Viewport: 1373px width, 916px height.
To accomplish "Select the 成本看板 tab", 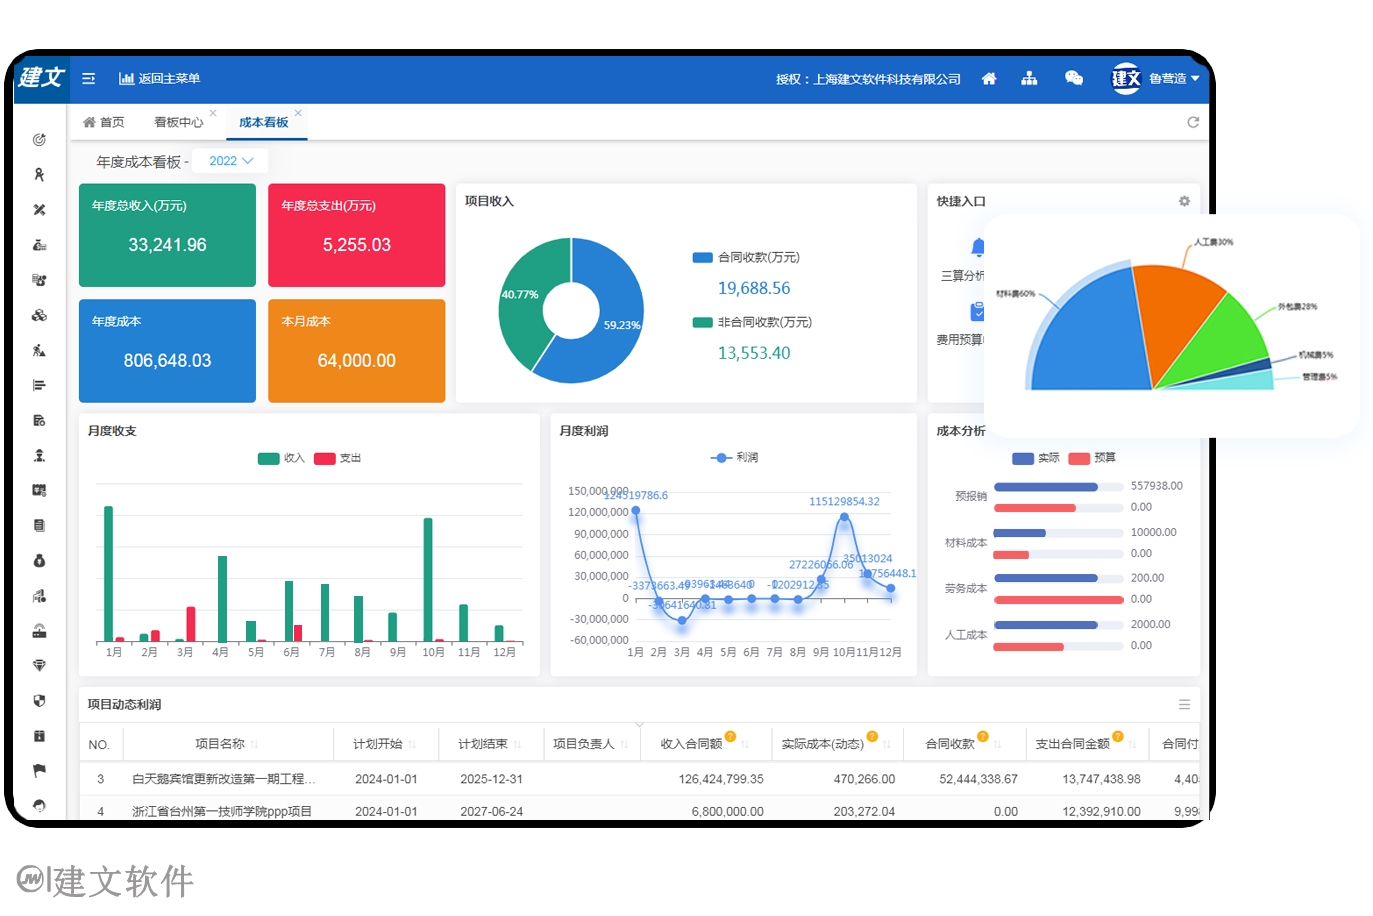I will point(263,122).
